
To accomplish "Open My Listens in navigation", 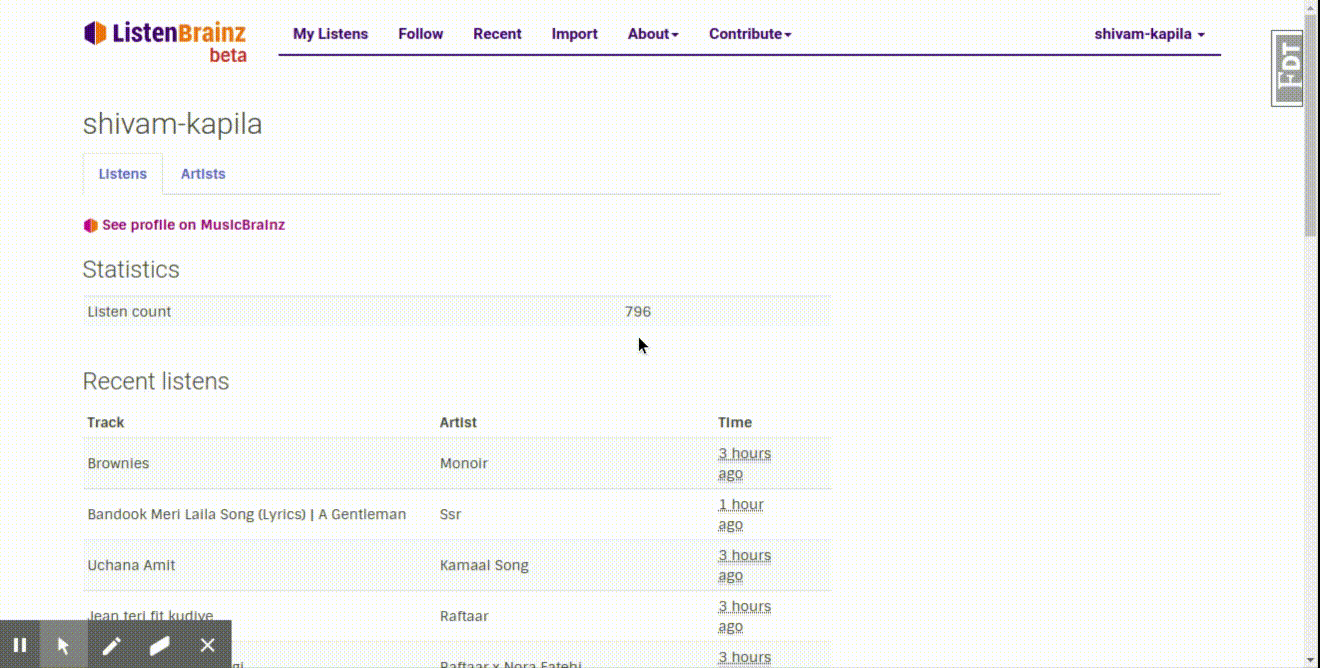I will (x=330, y=34).
